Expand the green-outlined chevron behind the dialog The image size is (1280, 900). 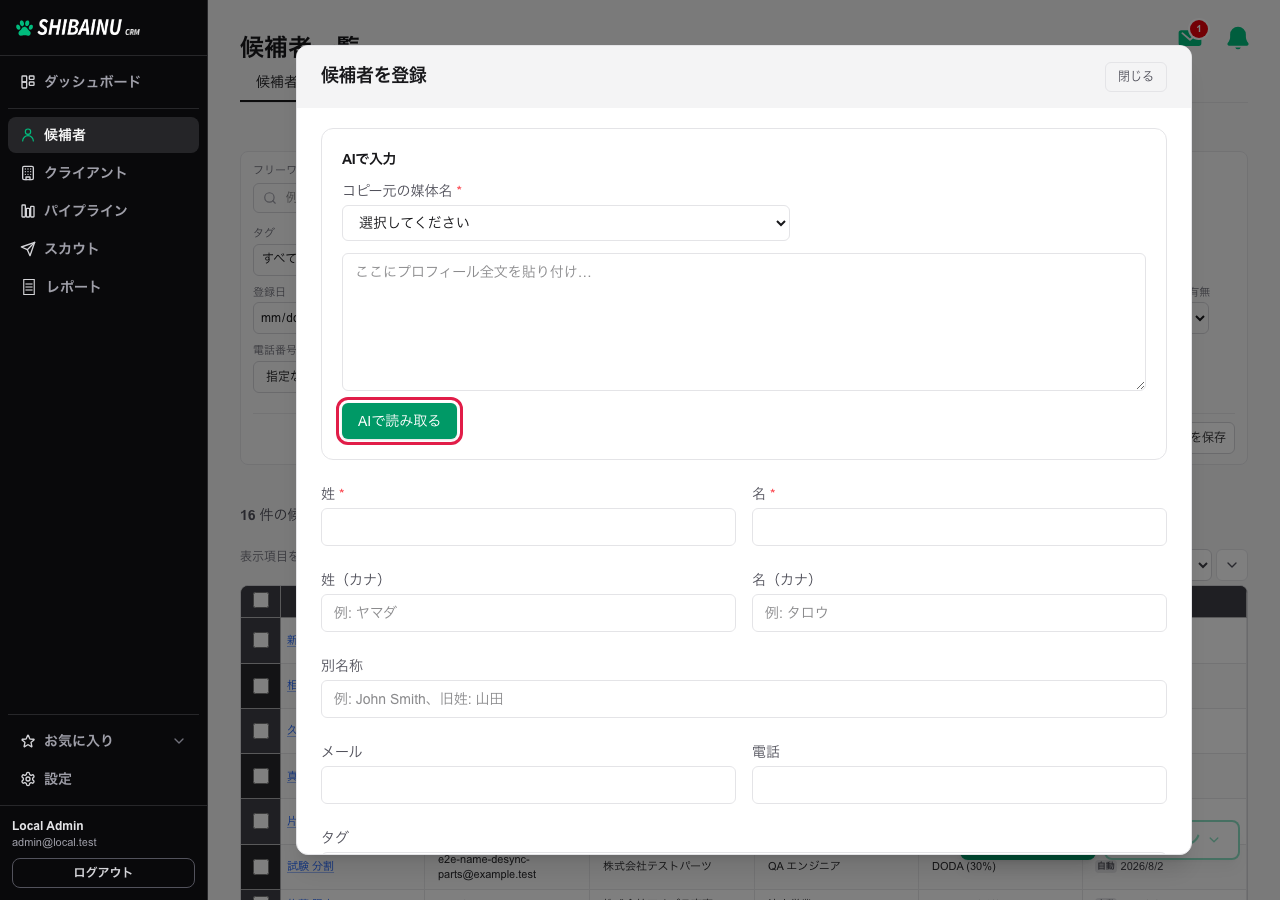[1213, 840]
